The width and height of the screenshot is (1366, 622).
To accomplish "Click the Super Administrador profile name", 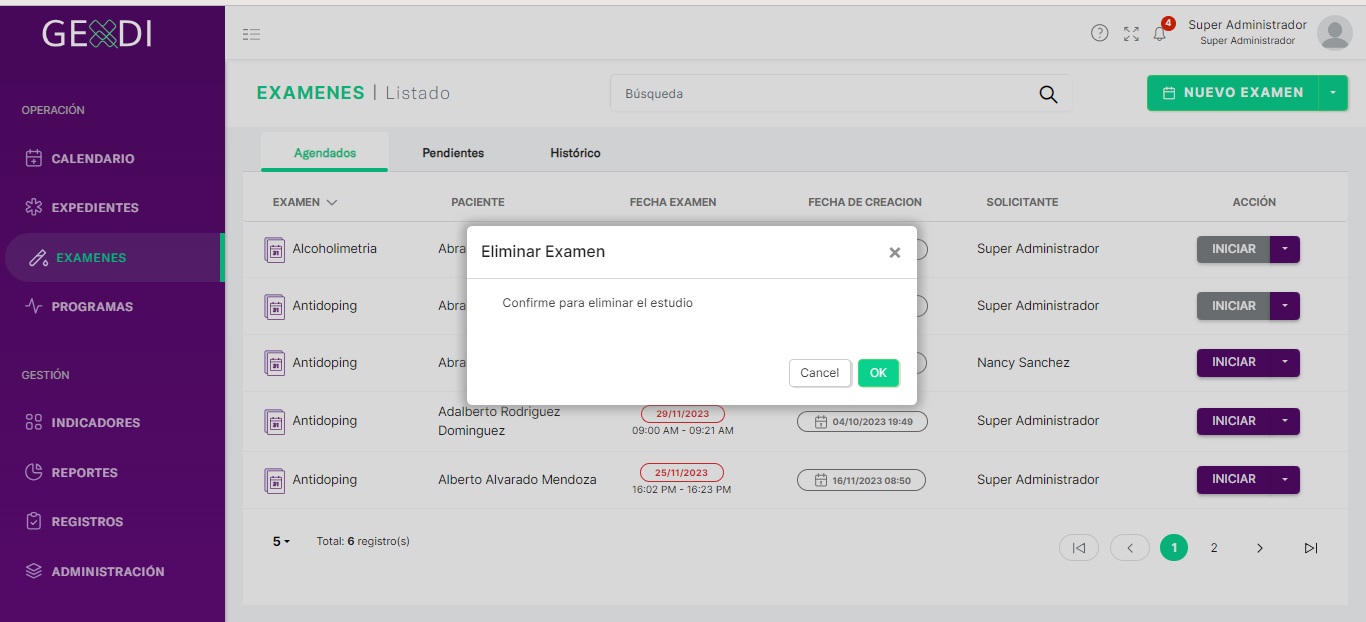I will click(x=1247, y=25).
